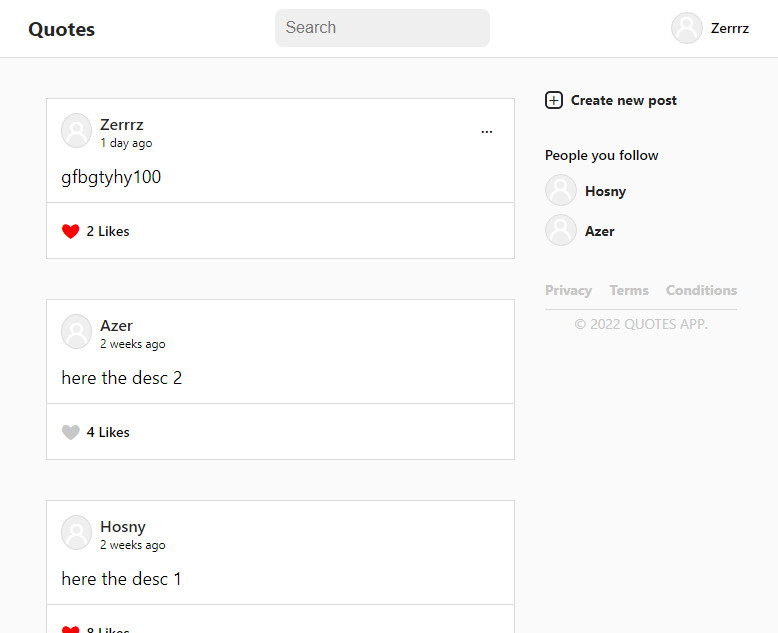
Task: Click the Create new post label
Action: click(x=623, y=100)
